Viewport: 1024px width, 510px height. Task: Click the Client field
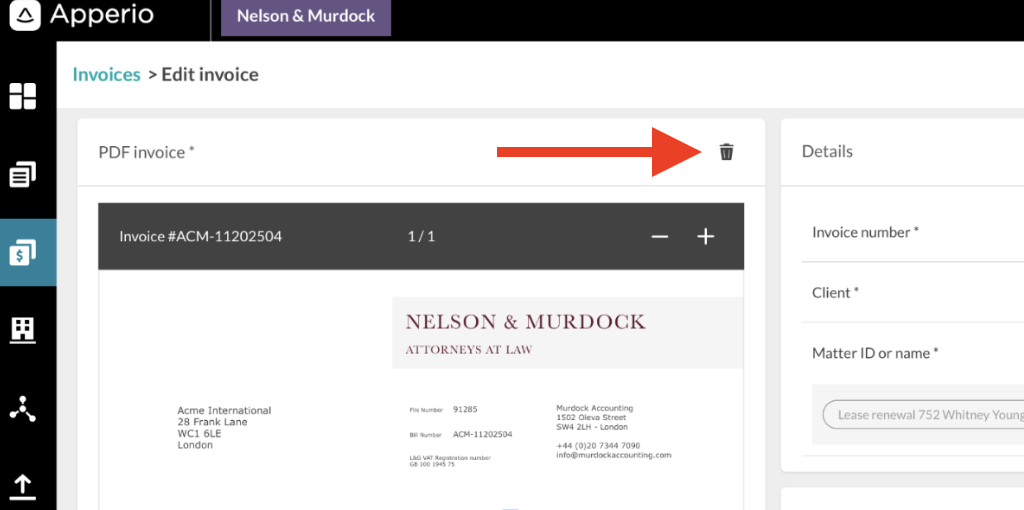pyautogui.click(x=912, y=292)
